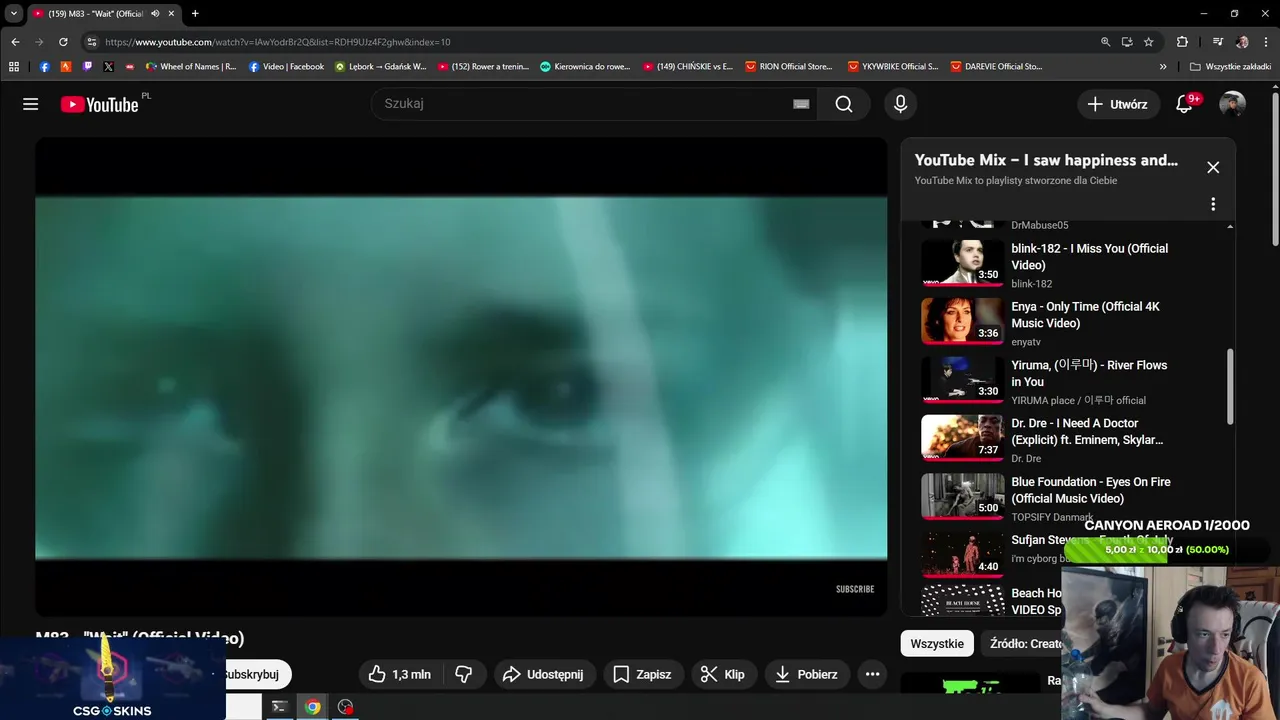The height and width of the screenshot is (720, 1280).
Task: Expand the tab search dropdown arrow
Action: (14, 14)
